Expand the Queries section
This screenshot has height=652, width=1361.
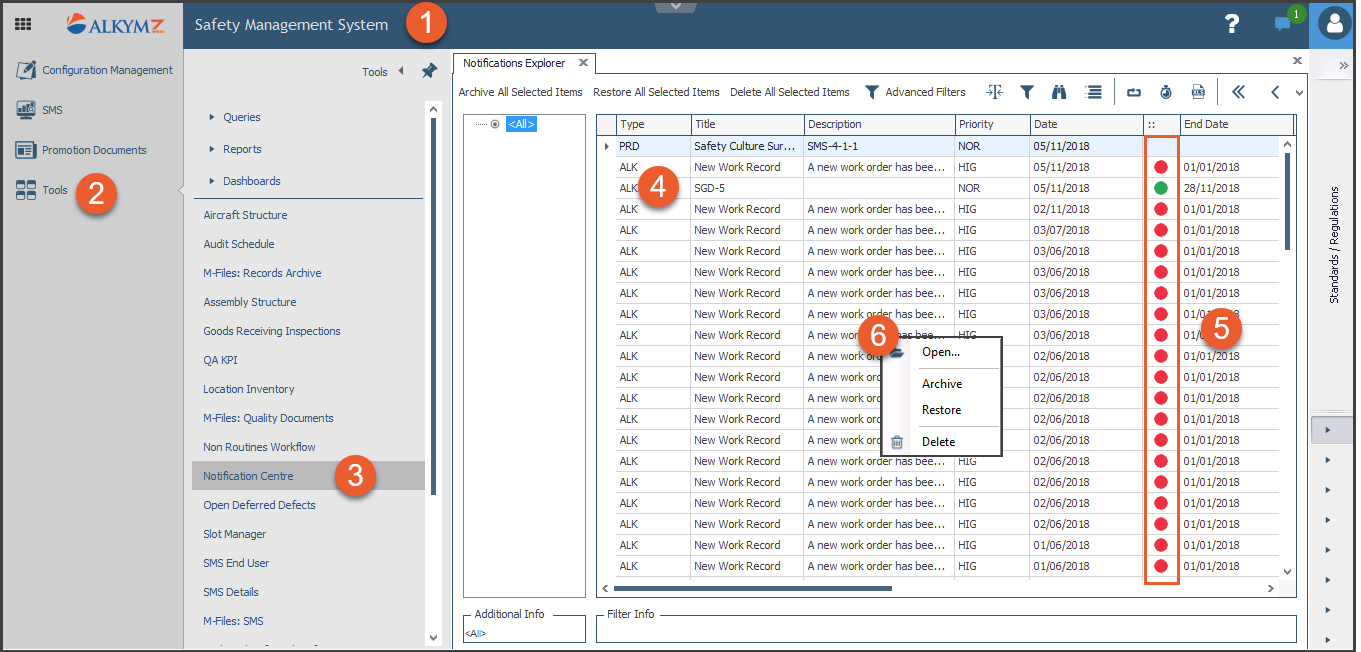[212, 117]
